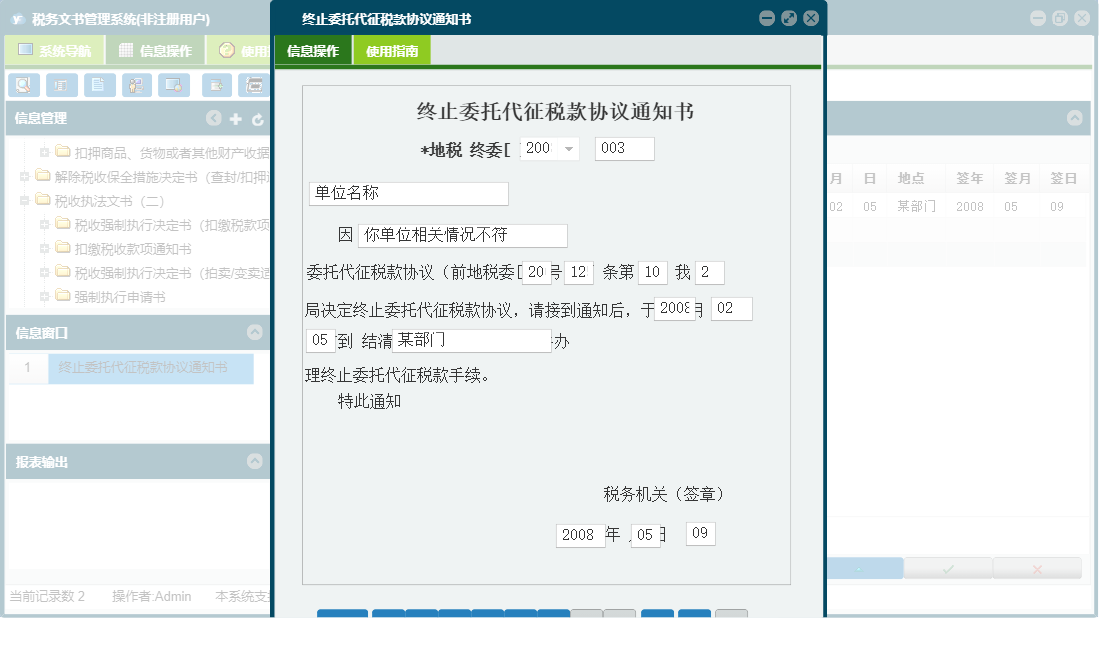Click the restore icon in the dialog title bar
1099x655 pixels.
(x=789, y=17)
